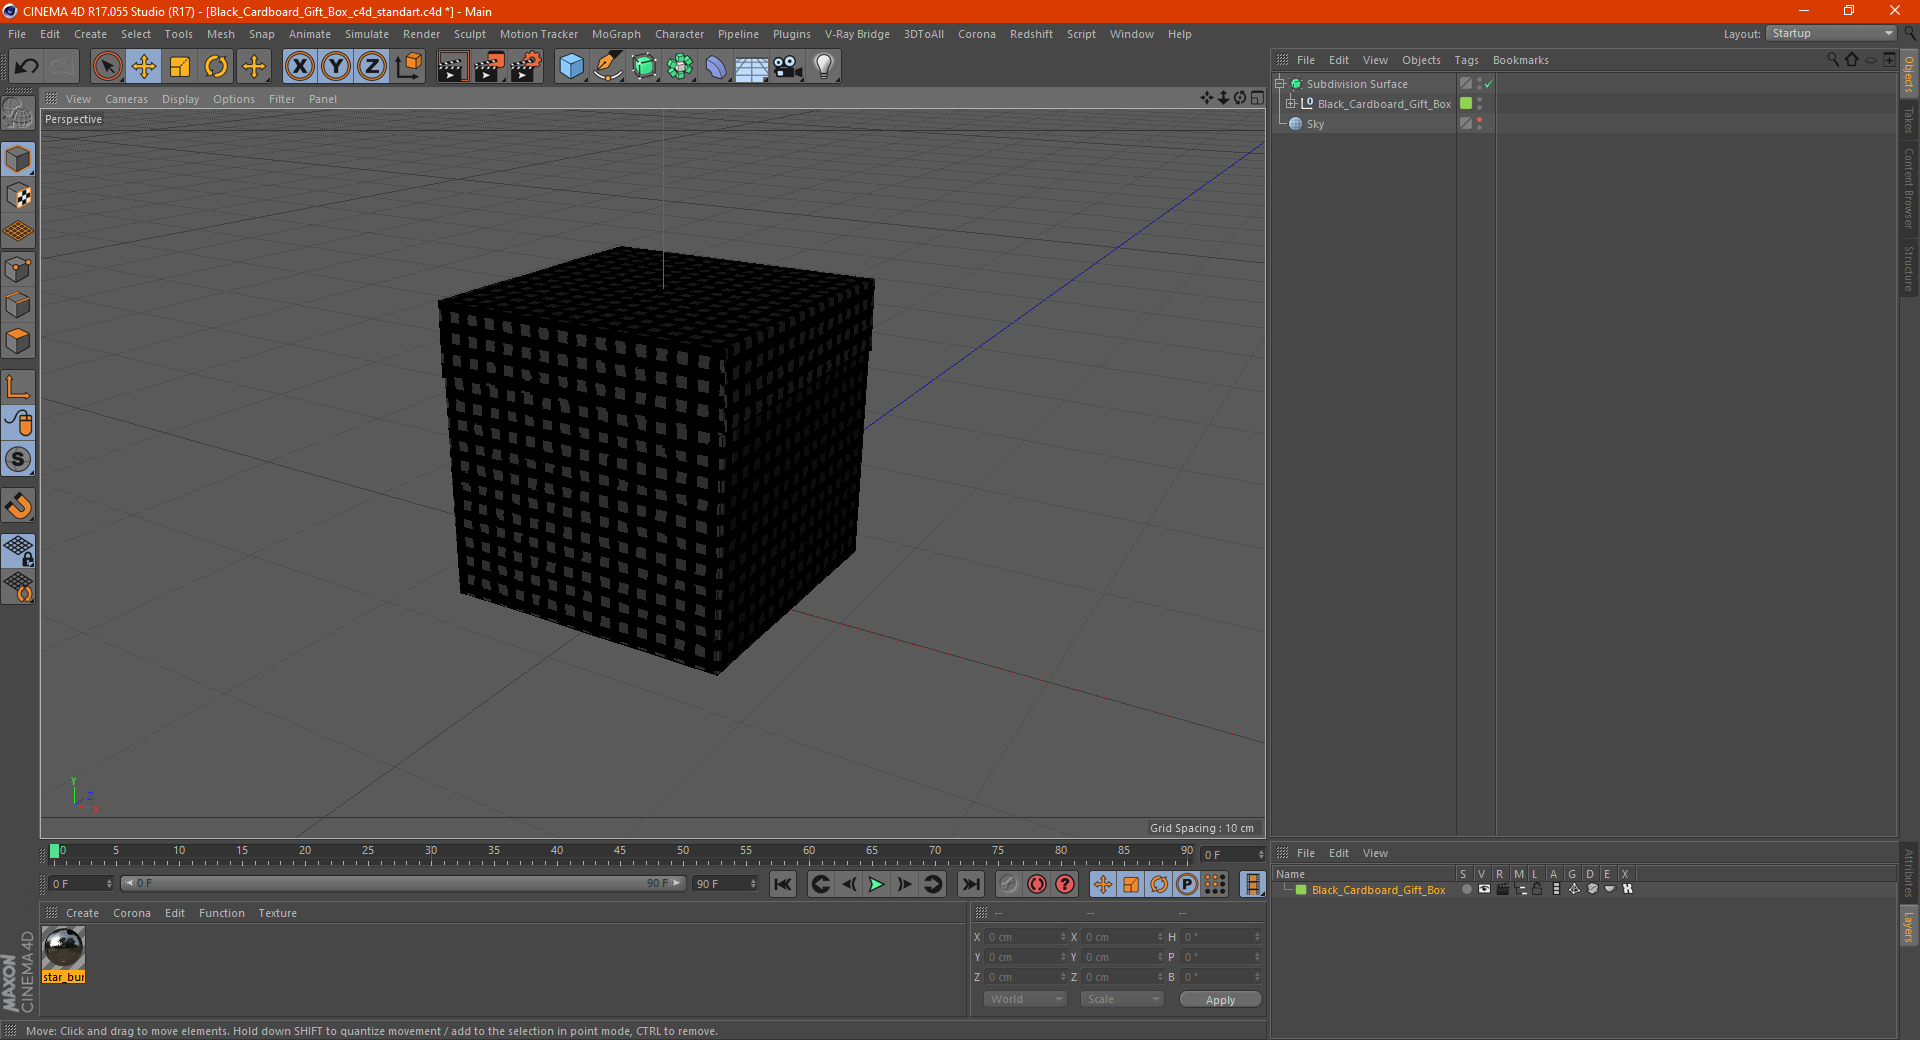Add a Light object

824,67
